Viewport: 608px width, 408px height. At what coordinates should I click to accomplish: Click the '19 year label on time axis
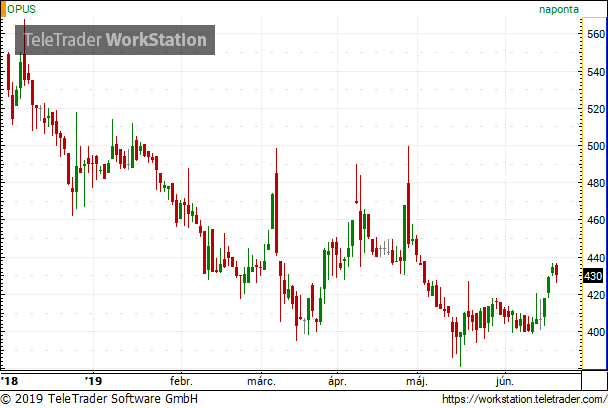tap(93, 381)
